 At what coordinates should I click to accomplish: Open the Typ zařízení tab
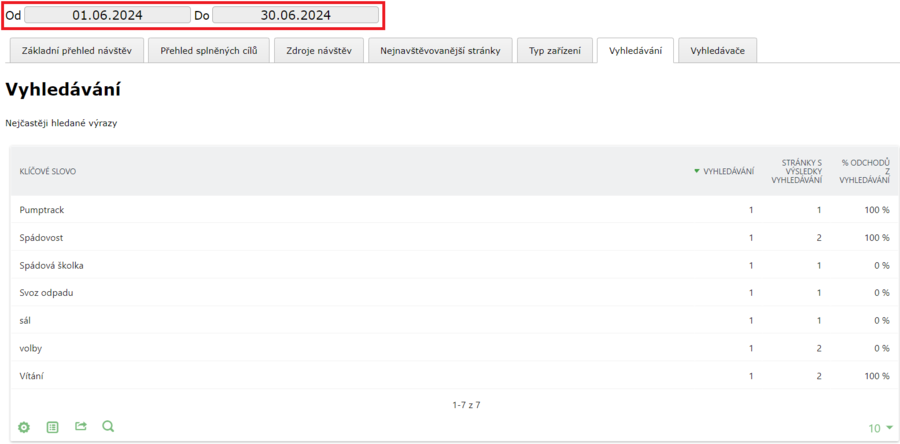[554, 50]
